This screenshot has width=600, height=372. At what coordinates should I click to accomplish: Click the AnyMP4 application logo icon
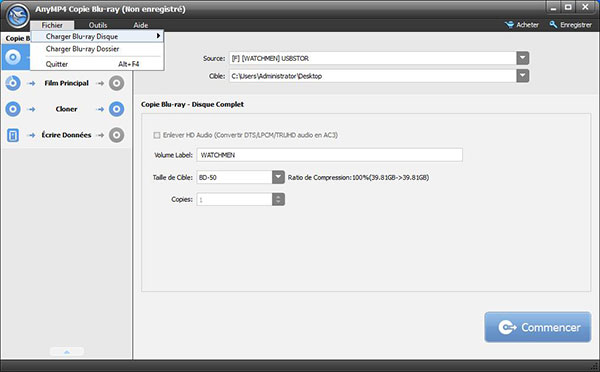[x=18, y=16]
